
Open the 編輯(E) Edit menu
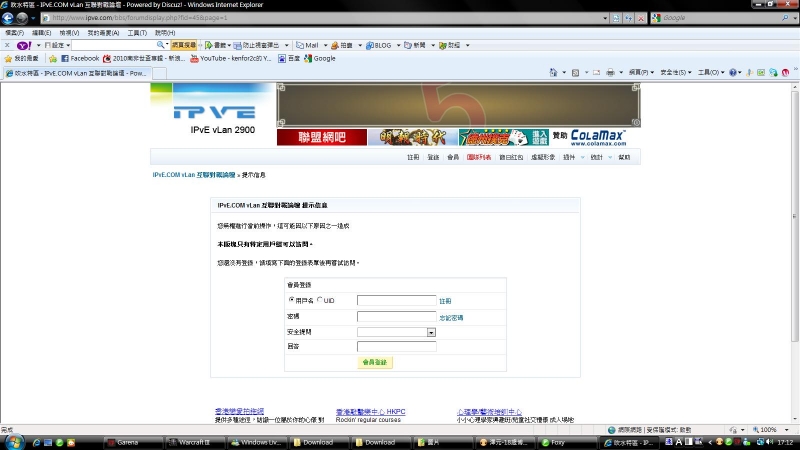(41, 33)
